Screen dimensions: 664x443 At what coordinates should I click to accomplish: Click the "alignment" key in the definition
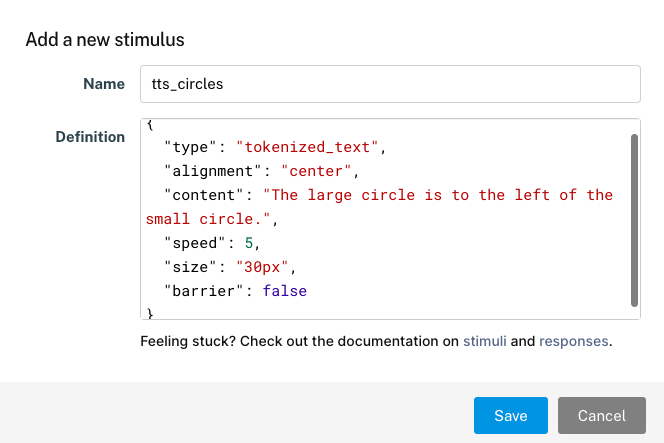tap(213, 171)
